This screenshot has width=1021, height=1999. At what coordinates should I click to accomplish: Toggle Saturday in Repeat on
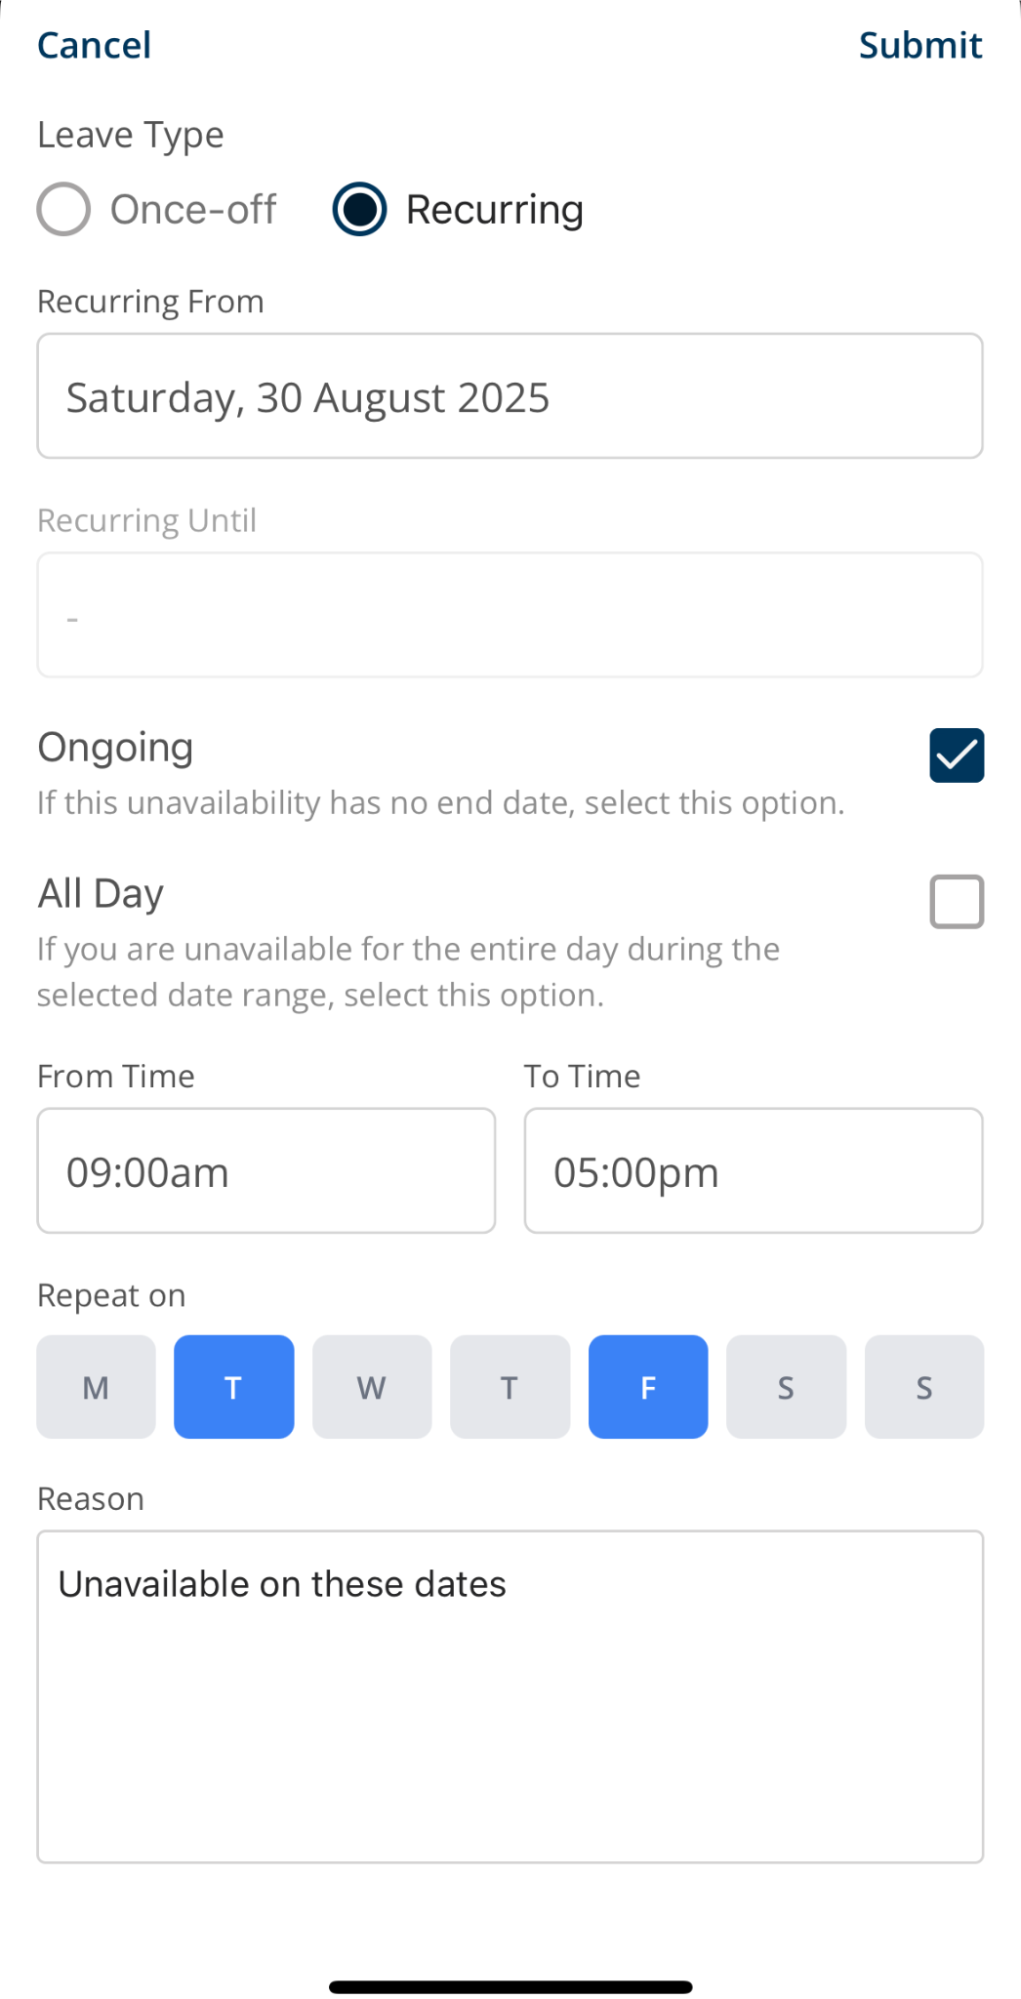tap(786, 1387)
